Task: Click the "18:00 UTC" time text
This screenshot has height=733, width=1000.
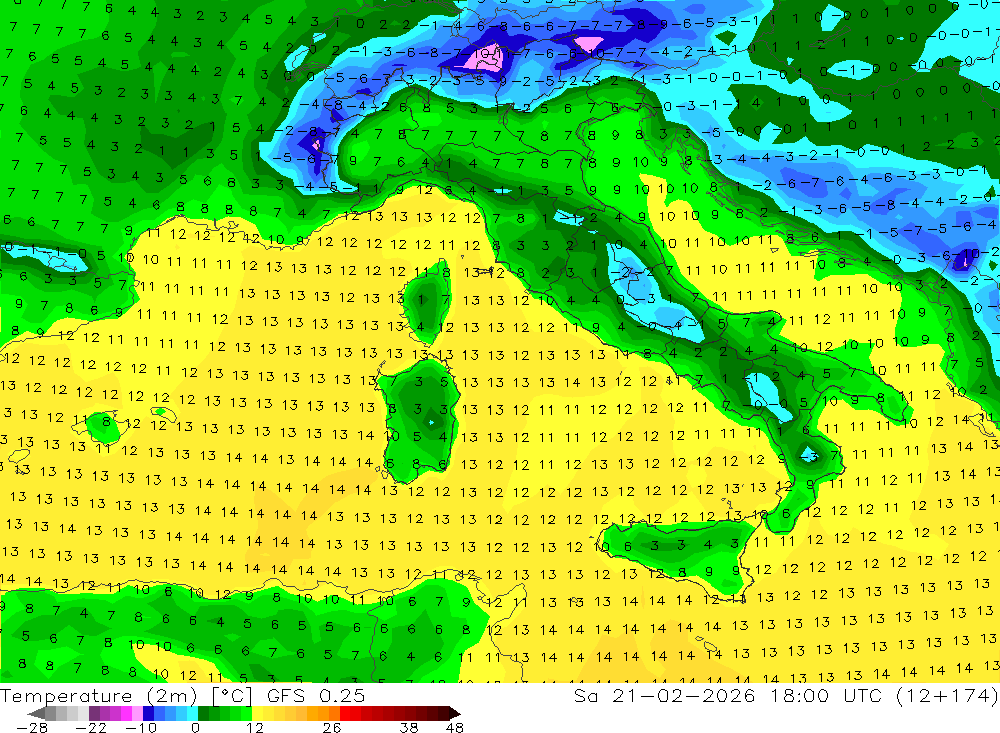Action: tap(829, 696)
